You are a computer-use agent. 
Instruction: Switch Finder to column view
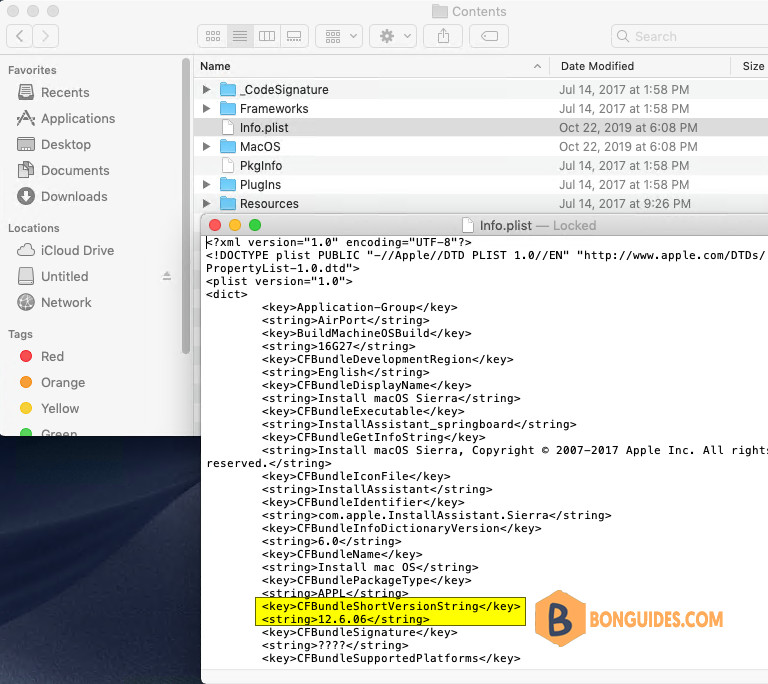pos(267,36)
